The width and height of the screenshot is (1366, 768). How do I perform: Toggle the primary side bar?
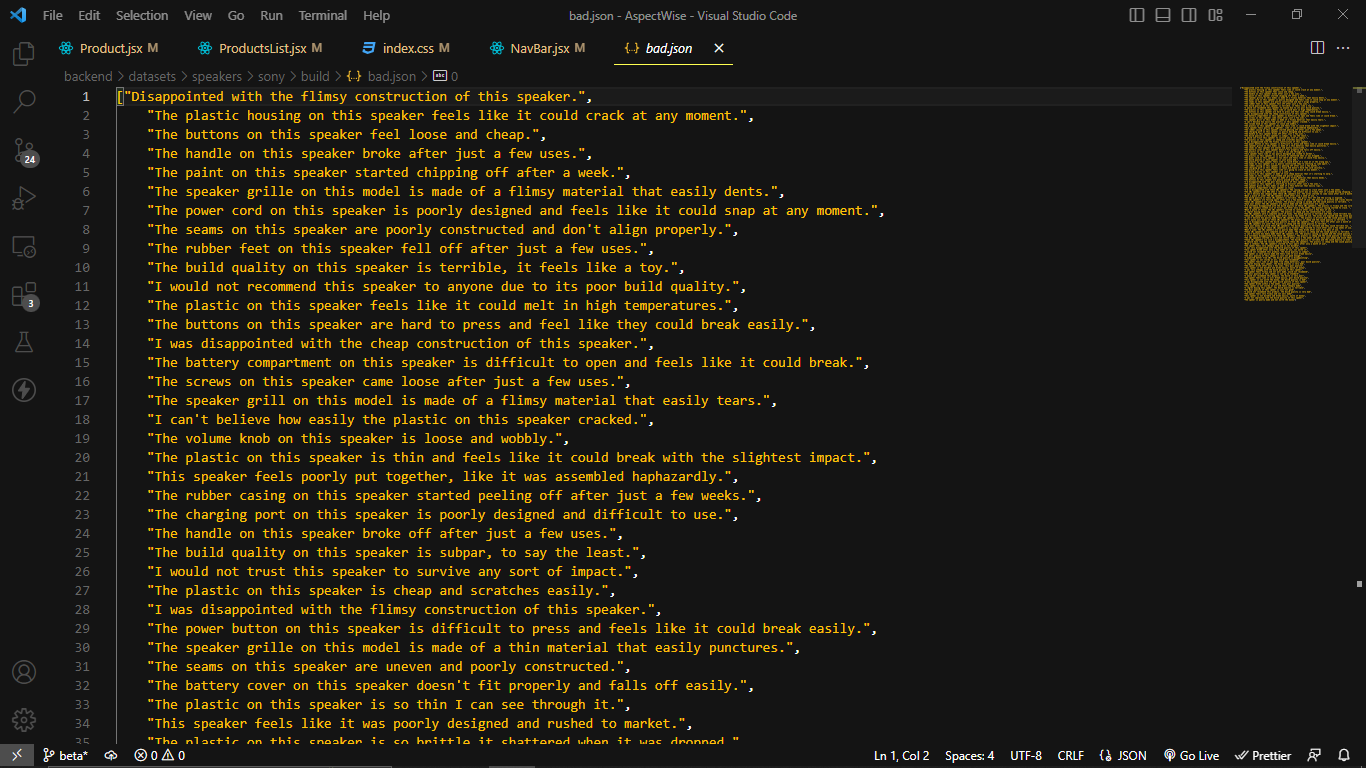click(1137, 15)
